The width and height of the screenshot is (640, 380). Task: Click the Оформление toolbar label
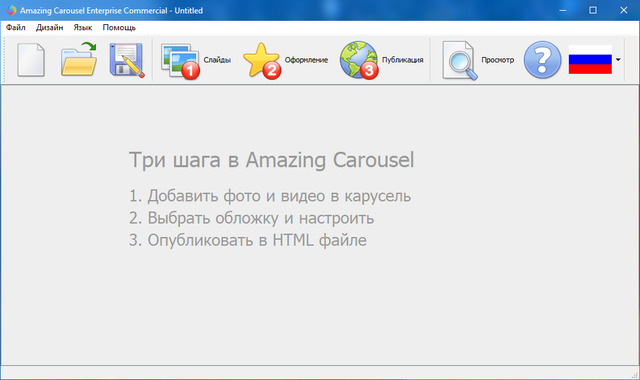(306, 60)
